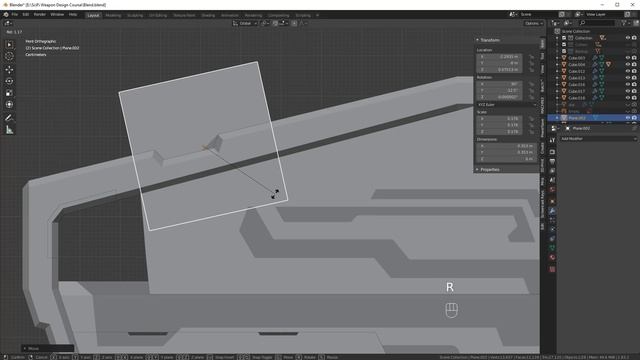640x360 pixels.
Task: Select the Measure tool
Action: pos(9,130)
